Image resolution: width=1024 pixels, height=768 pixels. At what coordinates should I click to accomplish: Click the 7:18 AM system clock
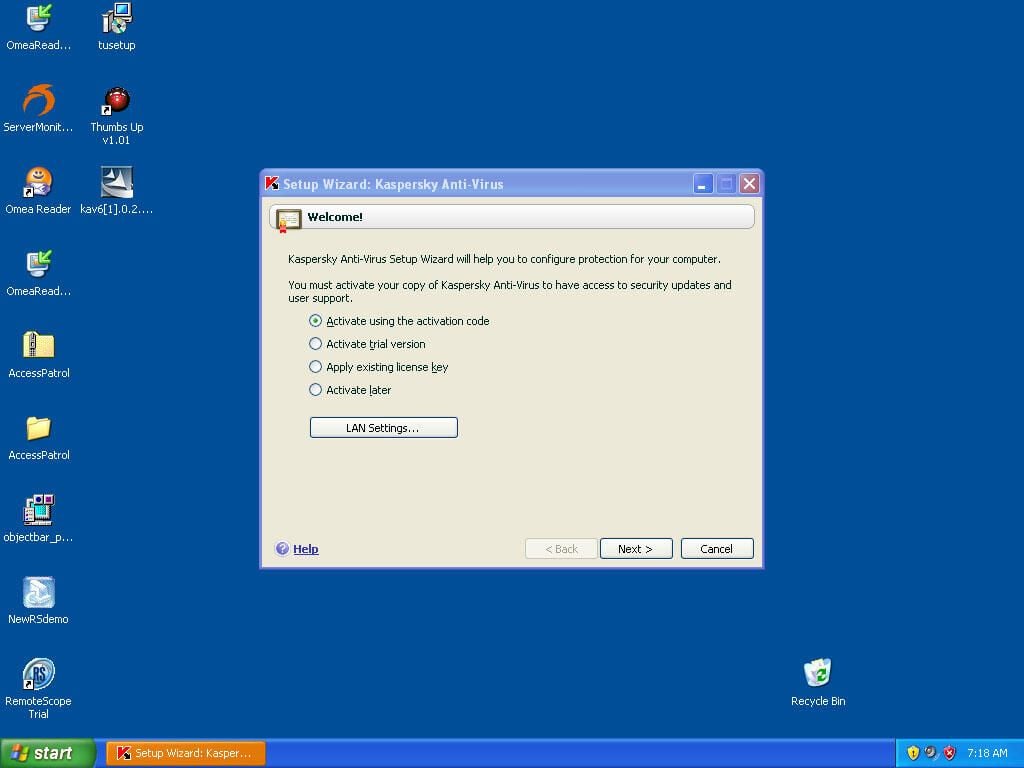(x=987, y=753)
